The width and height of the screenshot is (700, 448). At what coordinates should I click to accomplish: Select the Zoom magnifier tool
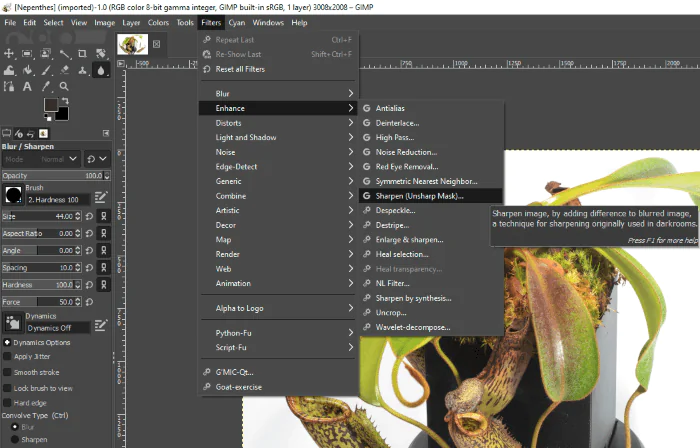[x=64, y=86]
